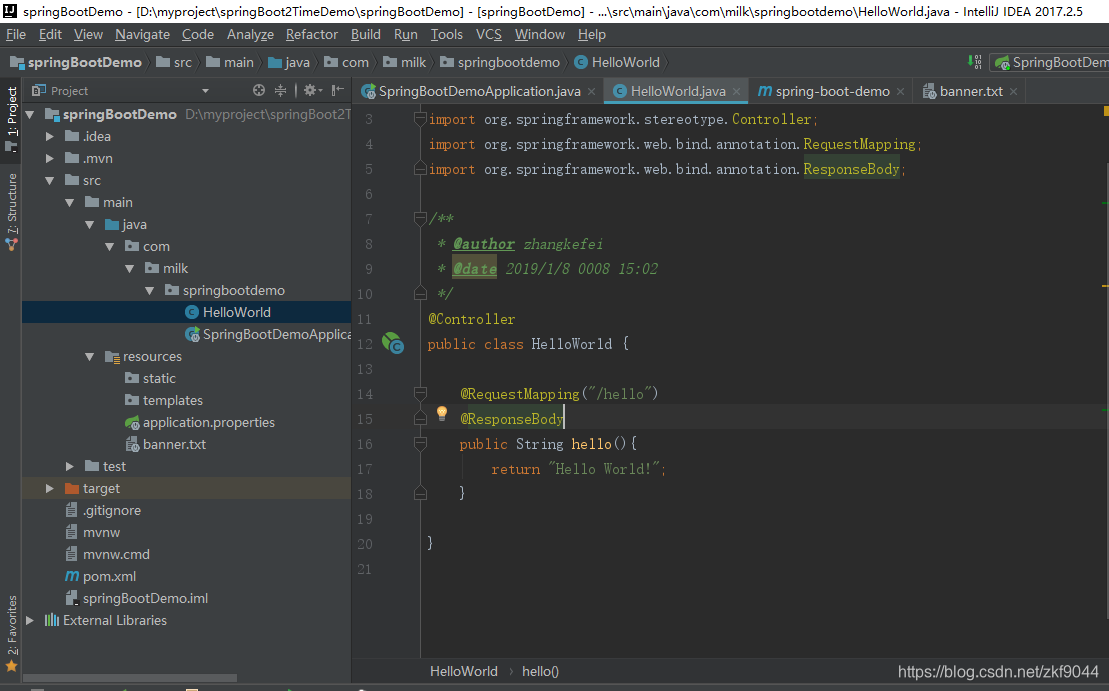The width and height of the screenshot is (1109, 691).
Task: Click the resources folder icon
Action: tap(112, 356)
